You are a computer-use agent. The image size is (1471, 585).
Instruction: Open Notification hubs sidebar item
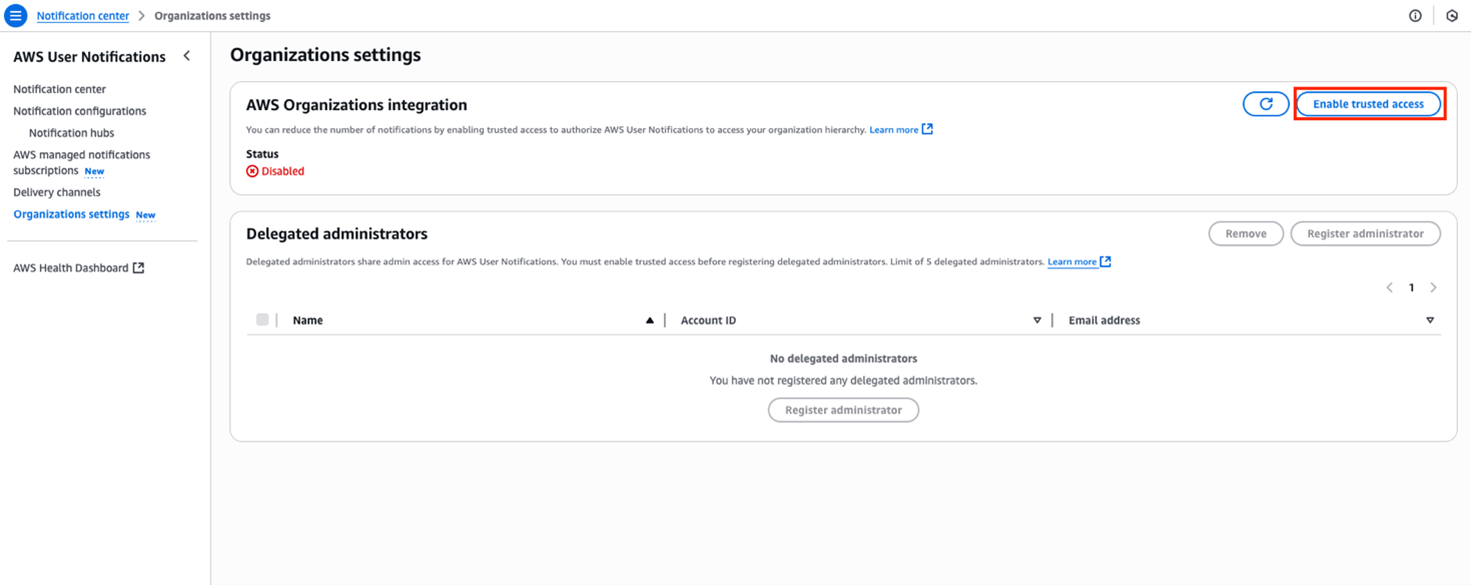(x=71, y=133)
